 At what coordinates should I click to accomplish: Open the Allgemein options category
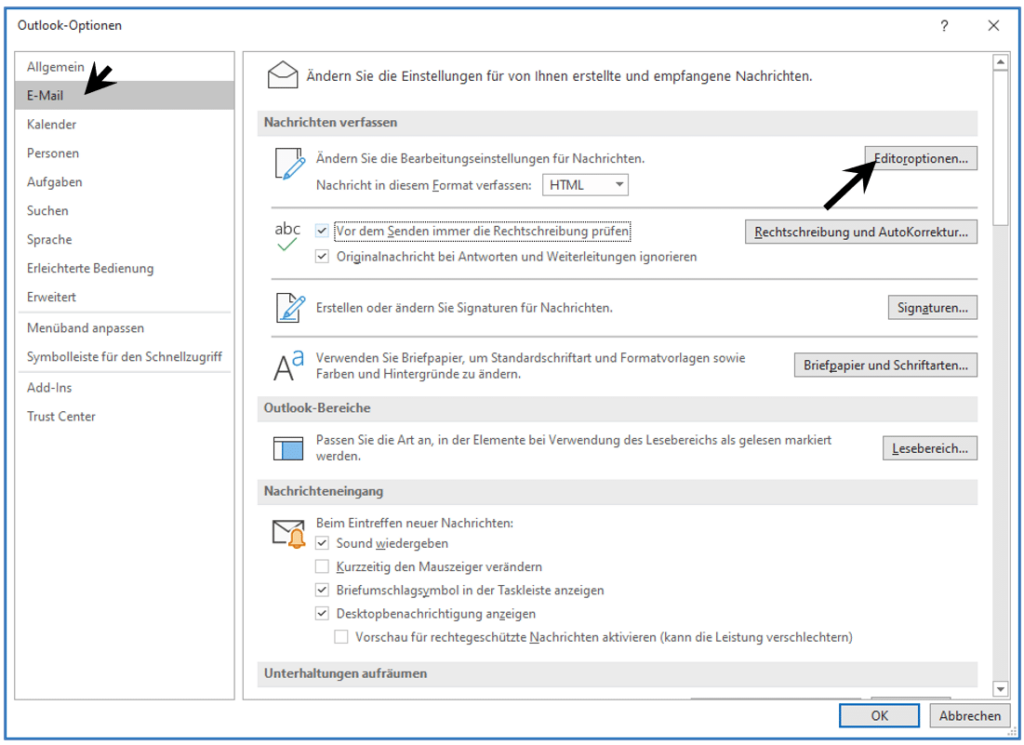[56, 67]
